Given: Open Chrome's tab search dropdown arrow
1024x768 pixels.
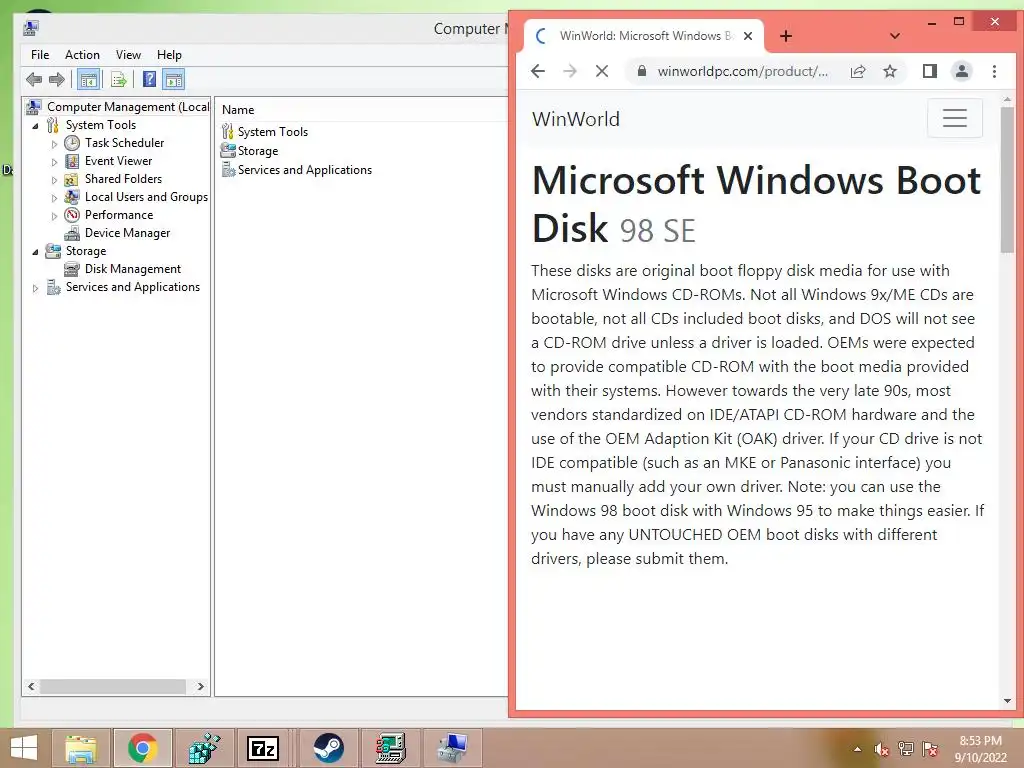Looking at the screenshot, I should pyautogui.click(x=895, y=36).
